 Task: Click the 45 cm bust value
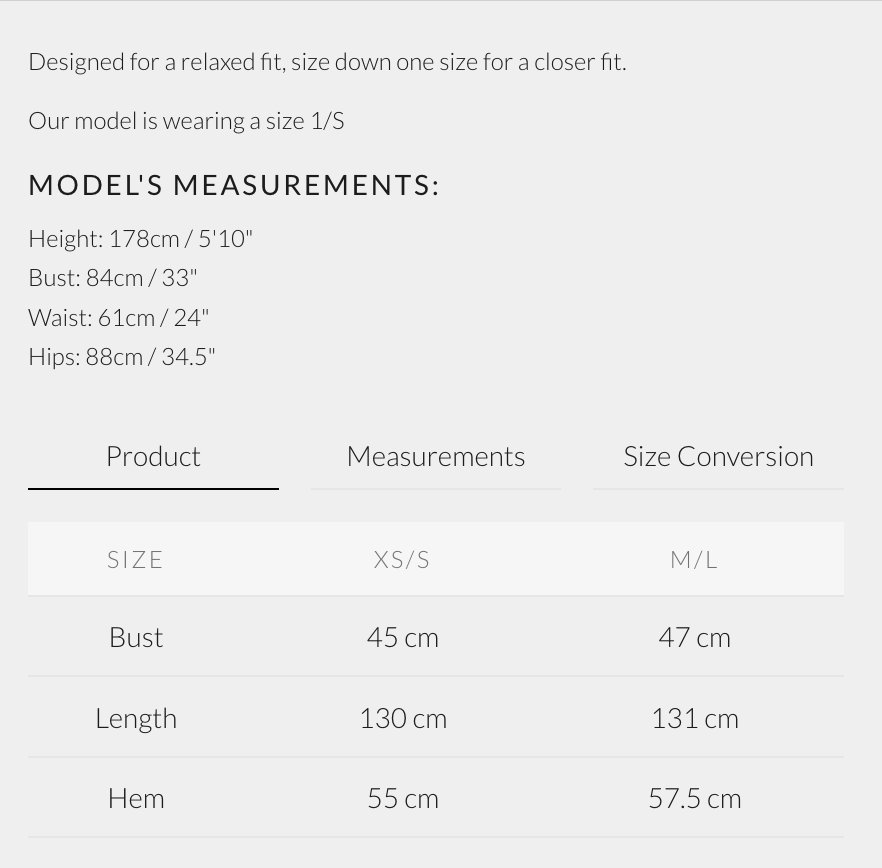pyautogui.click(x=402, y=637)
